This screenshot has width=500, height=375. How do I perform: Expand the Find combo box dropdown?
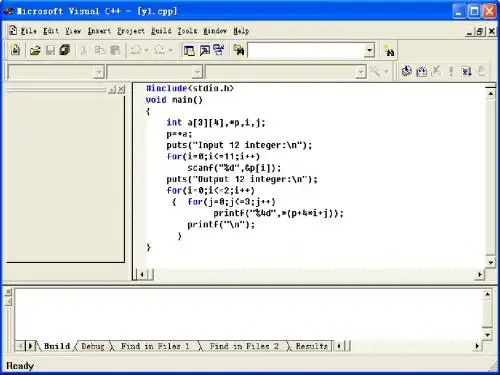click(x=369, y=51)
